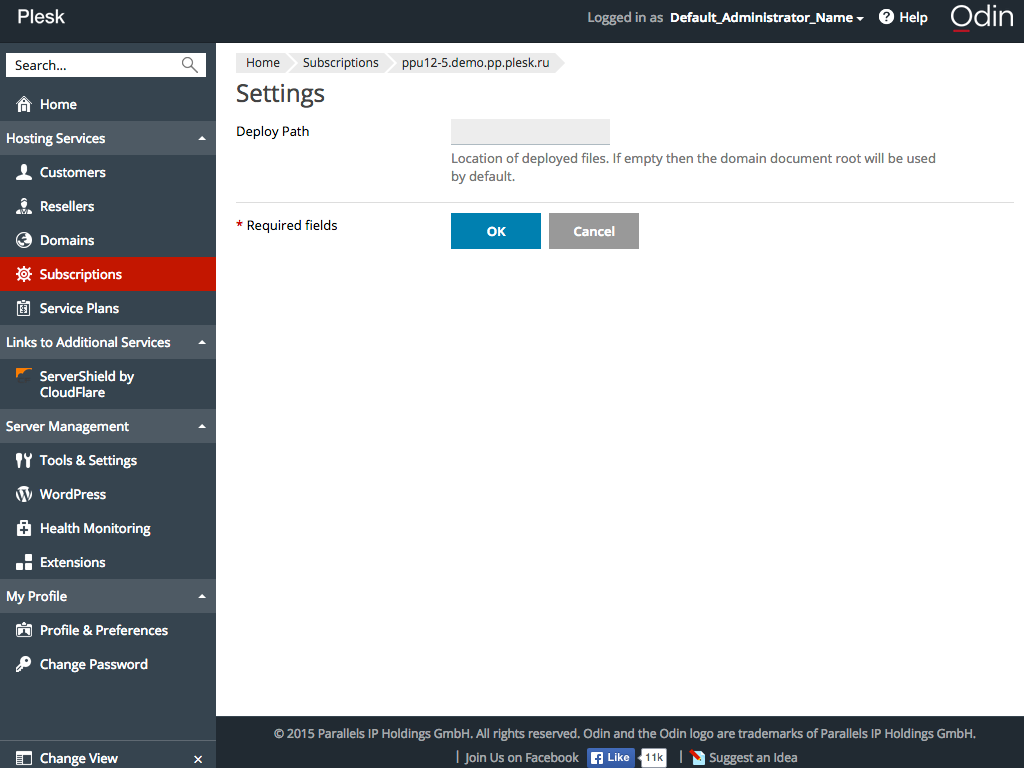1024x768 pixels.
Task: Click the Resellers icon in sidebar
Action: pyautogui.click(x=24, y=206)
